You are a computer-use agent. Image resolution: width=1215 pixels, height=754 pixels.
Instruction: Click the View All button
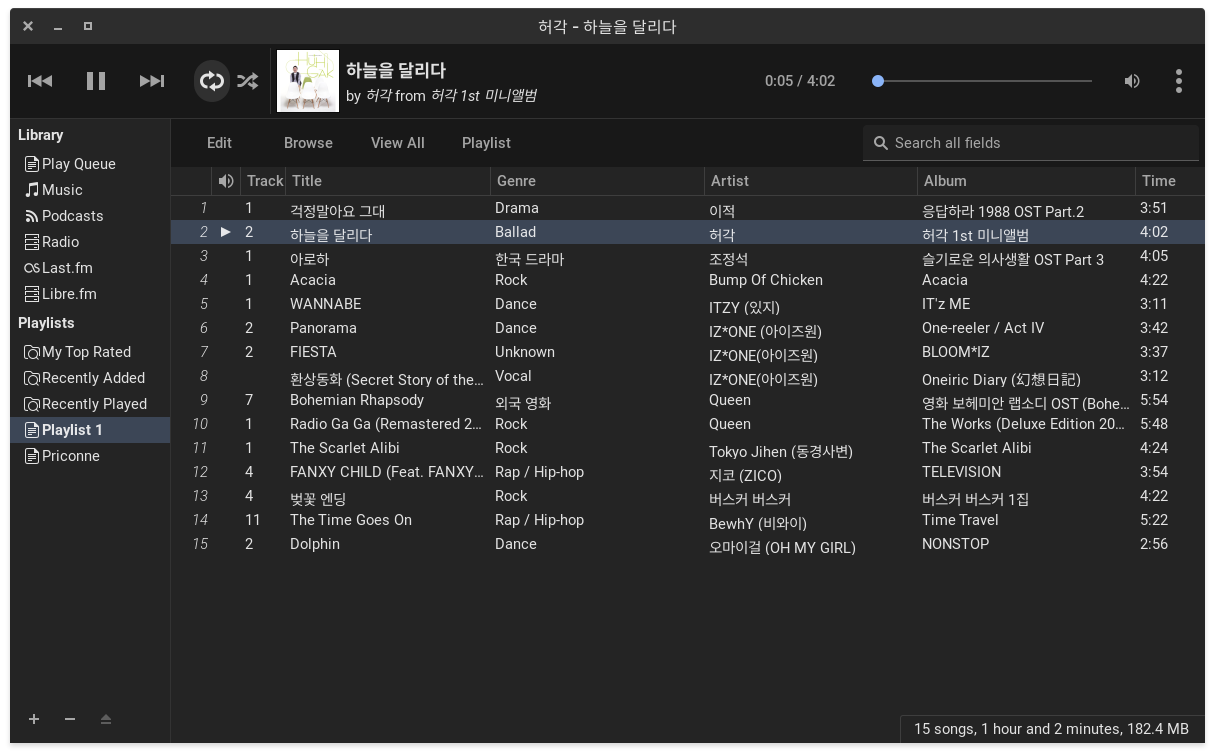pos(397,143)
